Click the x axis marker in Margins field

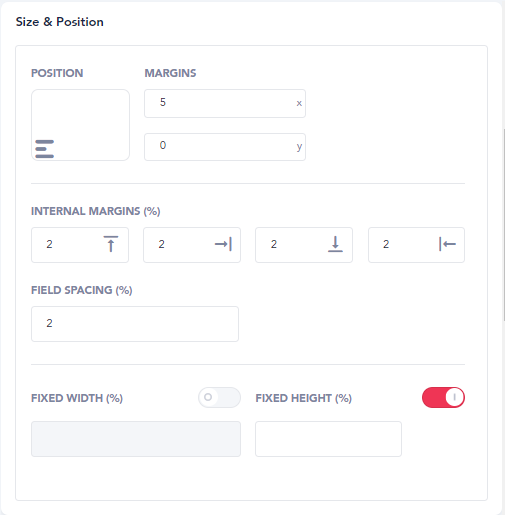299,103
